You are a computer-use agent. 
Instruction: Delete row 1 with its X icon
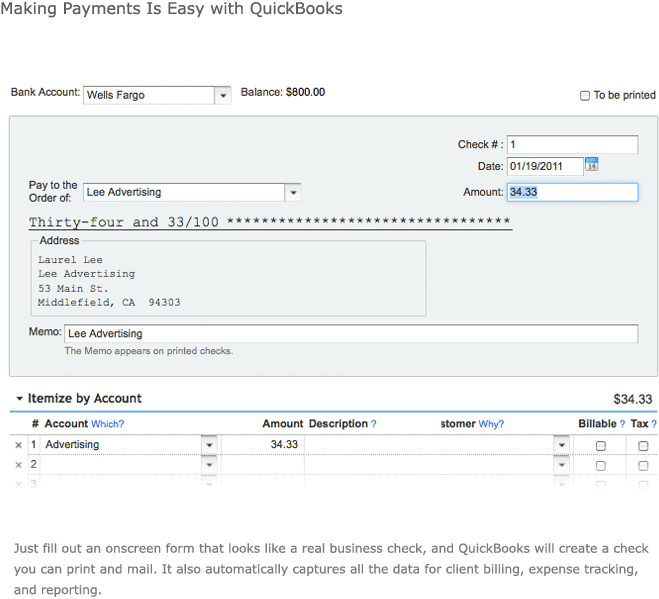pyautogui.click(x=18, y=445)
